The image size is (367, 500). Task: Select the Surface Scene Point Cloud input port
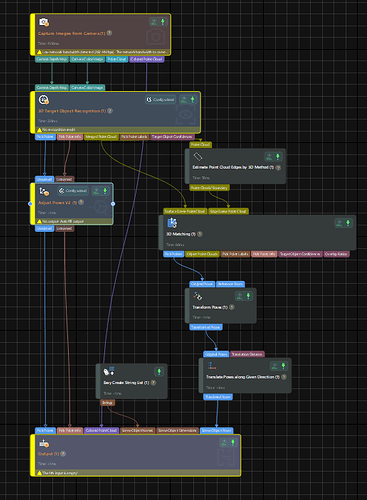tap(185, 211)
